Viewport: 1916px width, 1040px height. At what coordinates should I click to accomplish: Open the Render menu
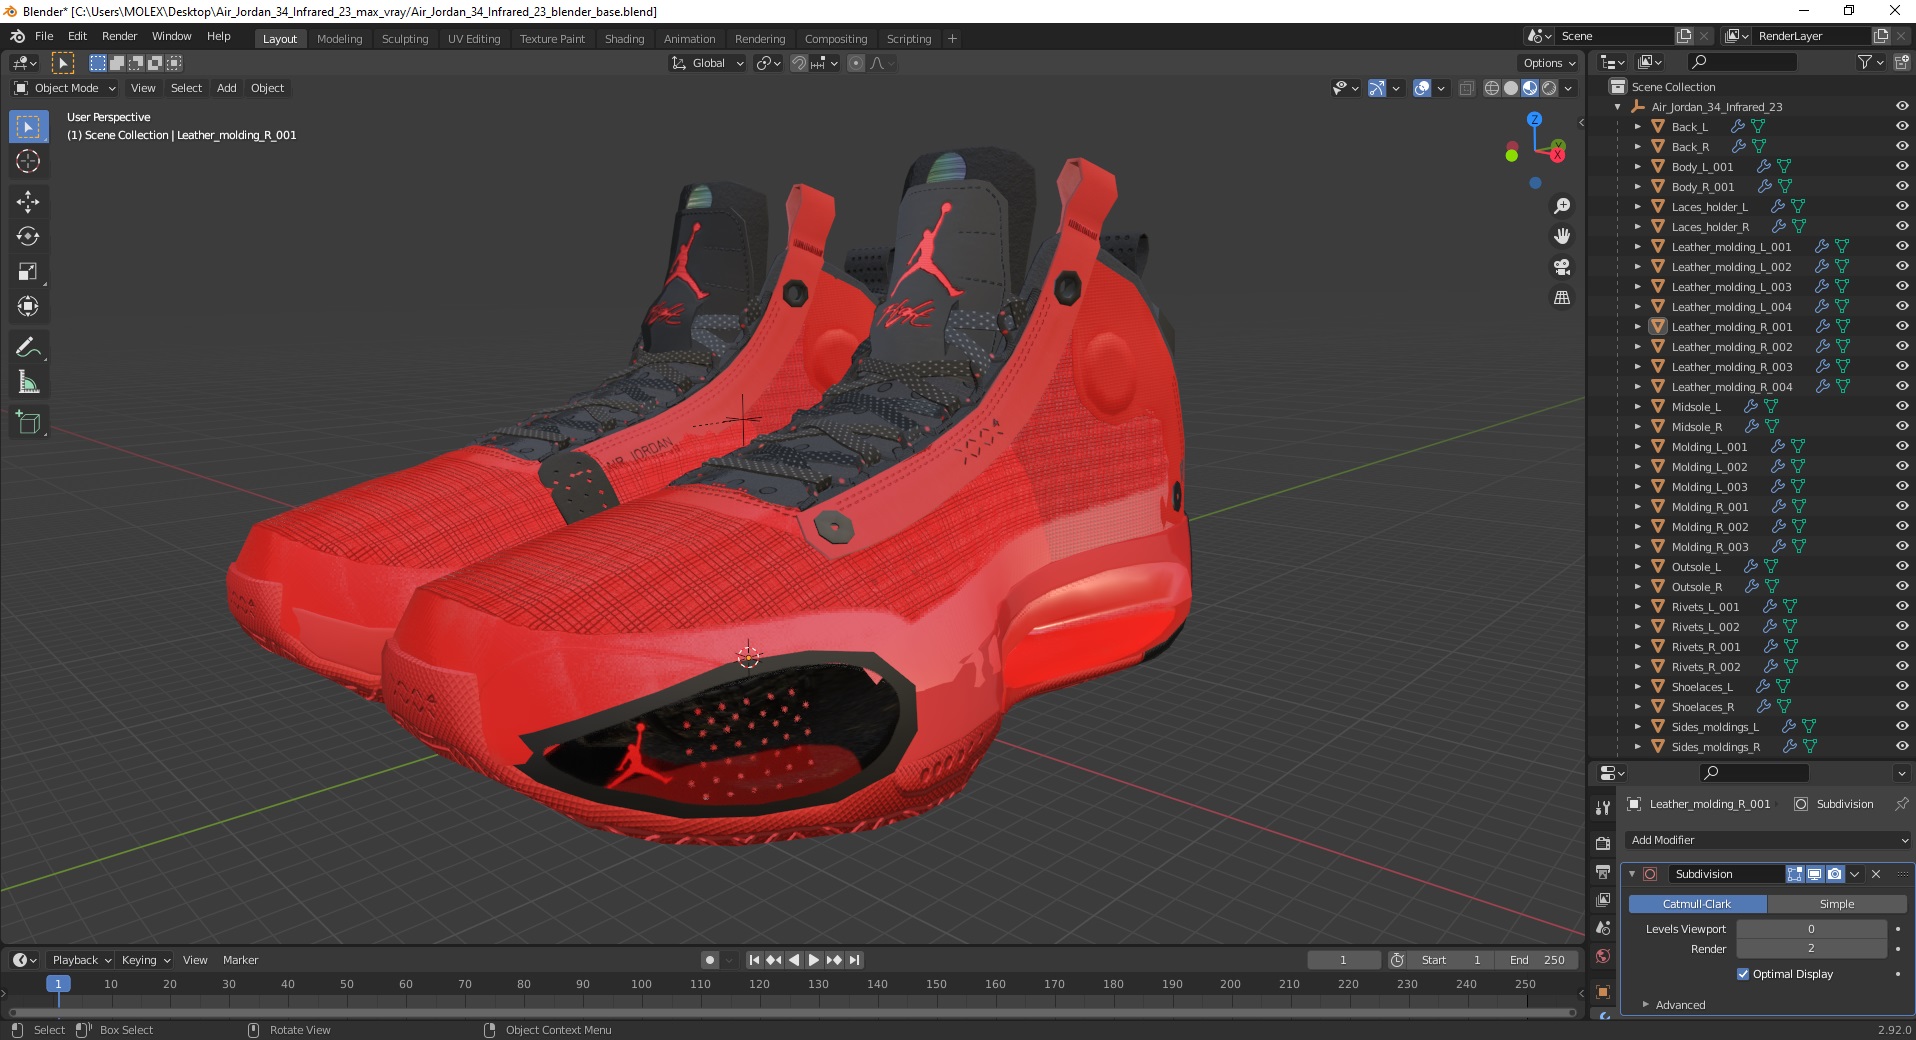pos(119,36)
